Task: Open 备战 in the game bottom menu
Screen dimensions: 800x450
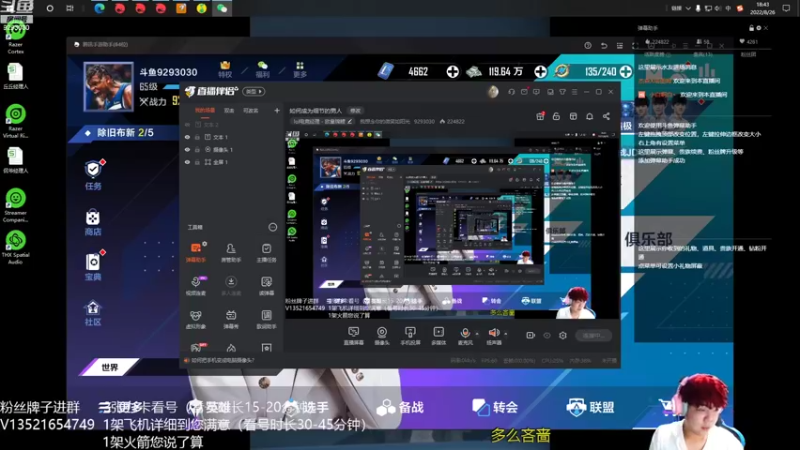Action: point(401,407)
